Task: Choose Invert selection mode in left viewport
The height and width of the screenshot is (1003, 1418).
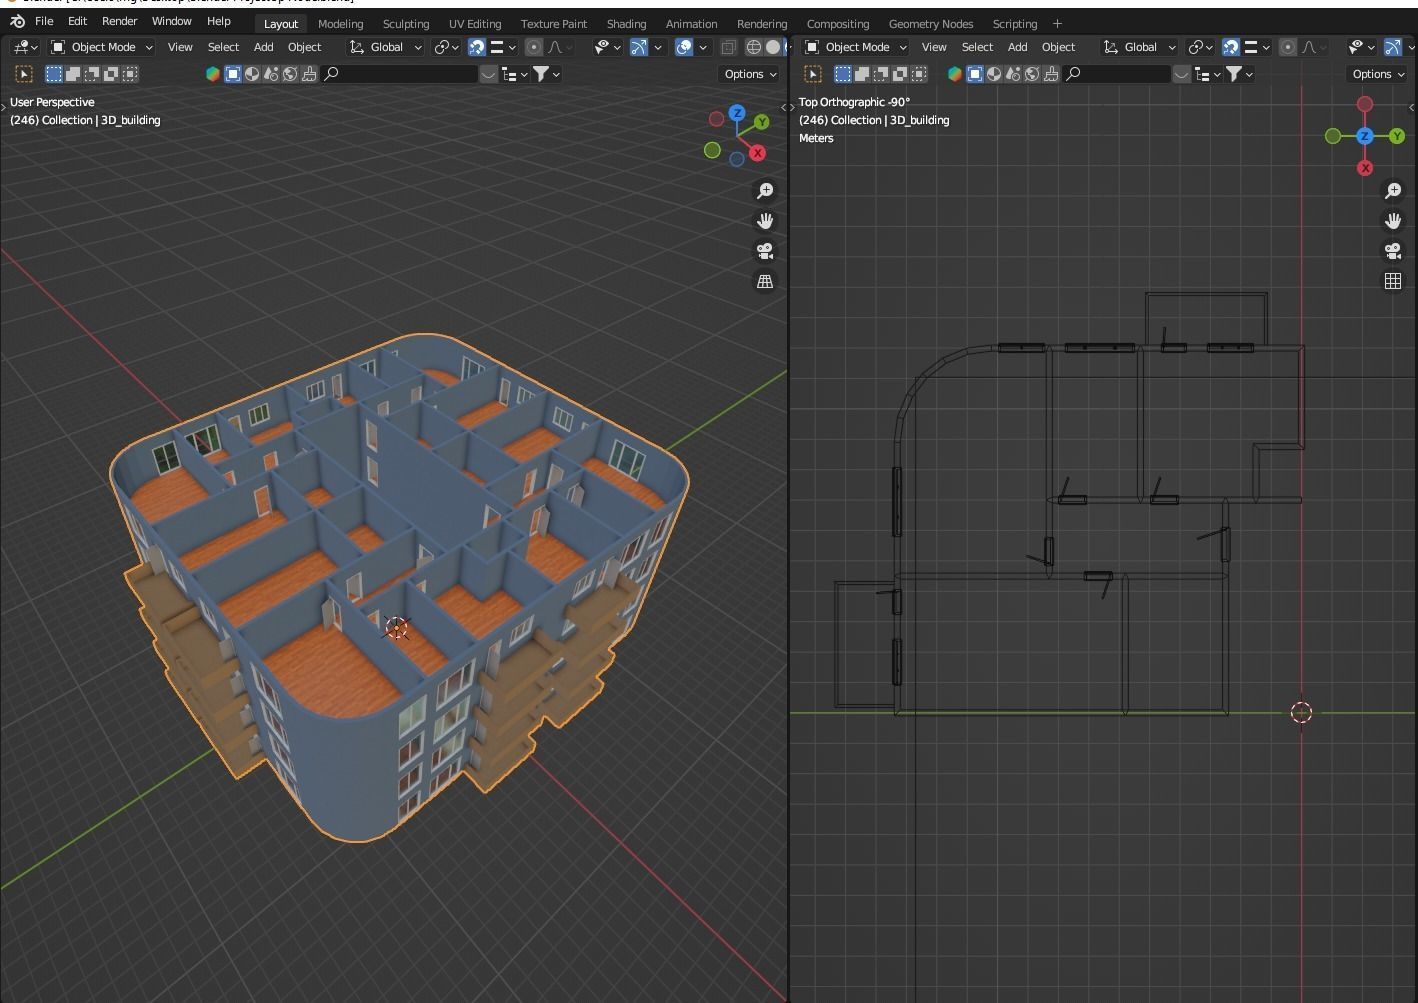Action: click(x=111, y=74)
